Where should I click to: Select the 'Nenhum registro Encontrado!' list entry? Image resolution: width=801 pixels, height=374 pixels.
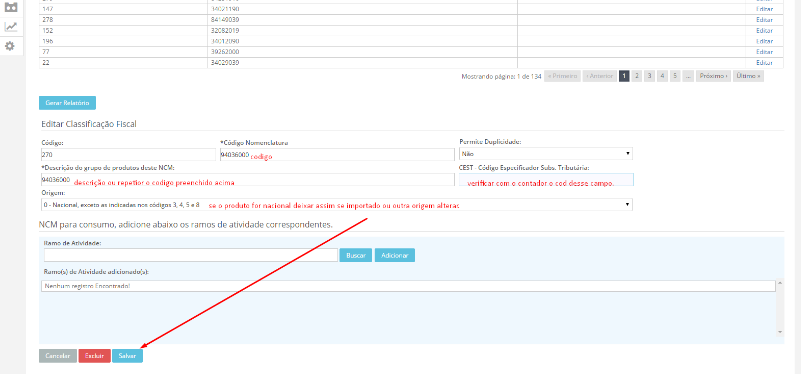(408, 286)
